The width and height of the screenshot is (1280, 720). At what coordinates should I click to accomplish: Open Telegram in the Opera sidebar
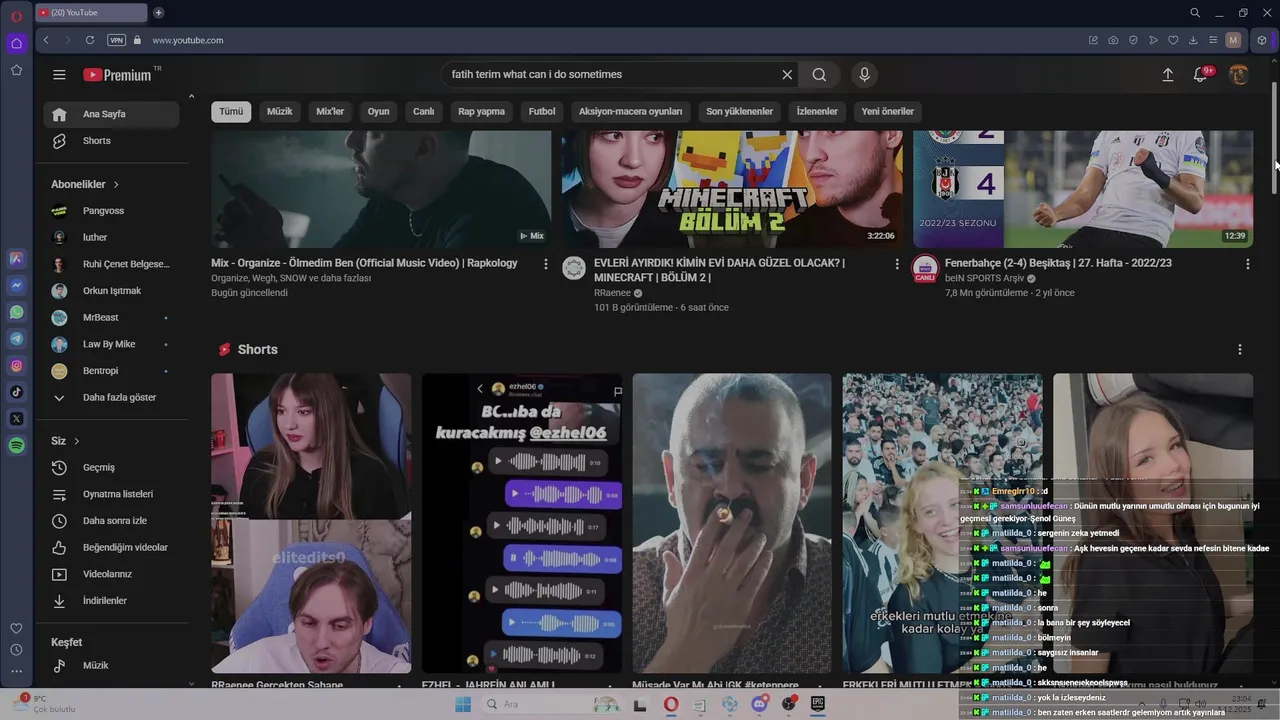tap(16, 339)
